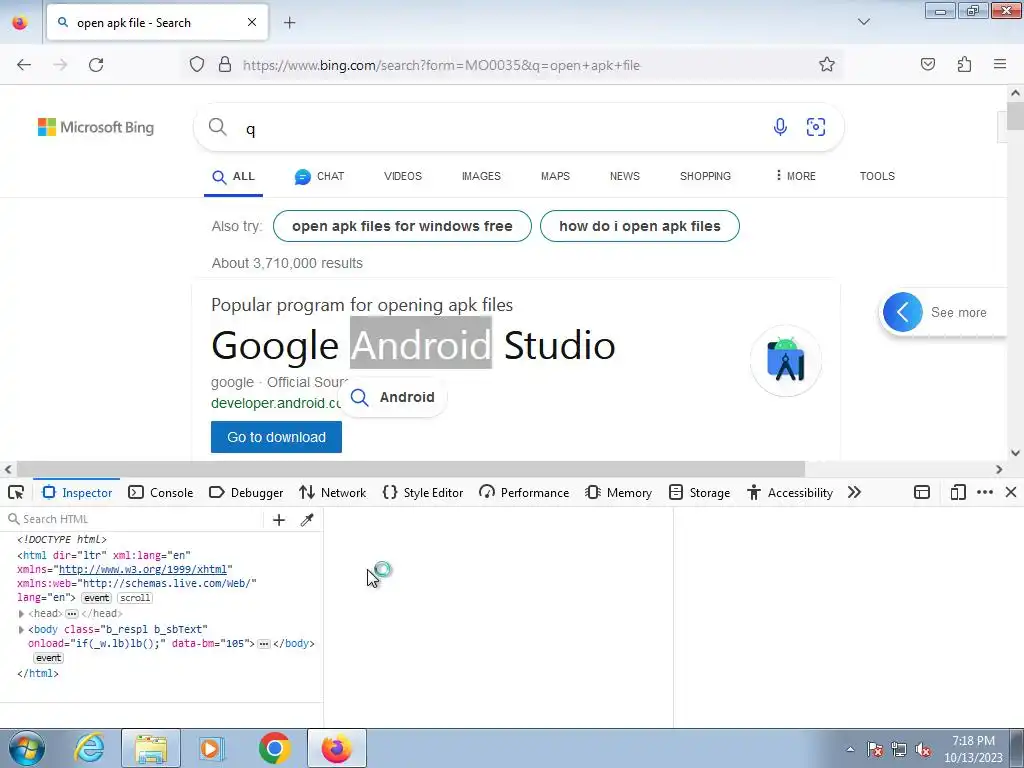Image resolution: width=1024 pixels, height=768 pixels.
Task: Click the eyedropper color picker icon
Action: pyautogui.click(x=307, y=519)
